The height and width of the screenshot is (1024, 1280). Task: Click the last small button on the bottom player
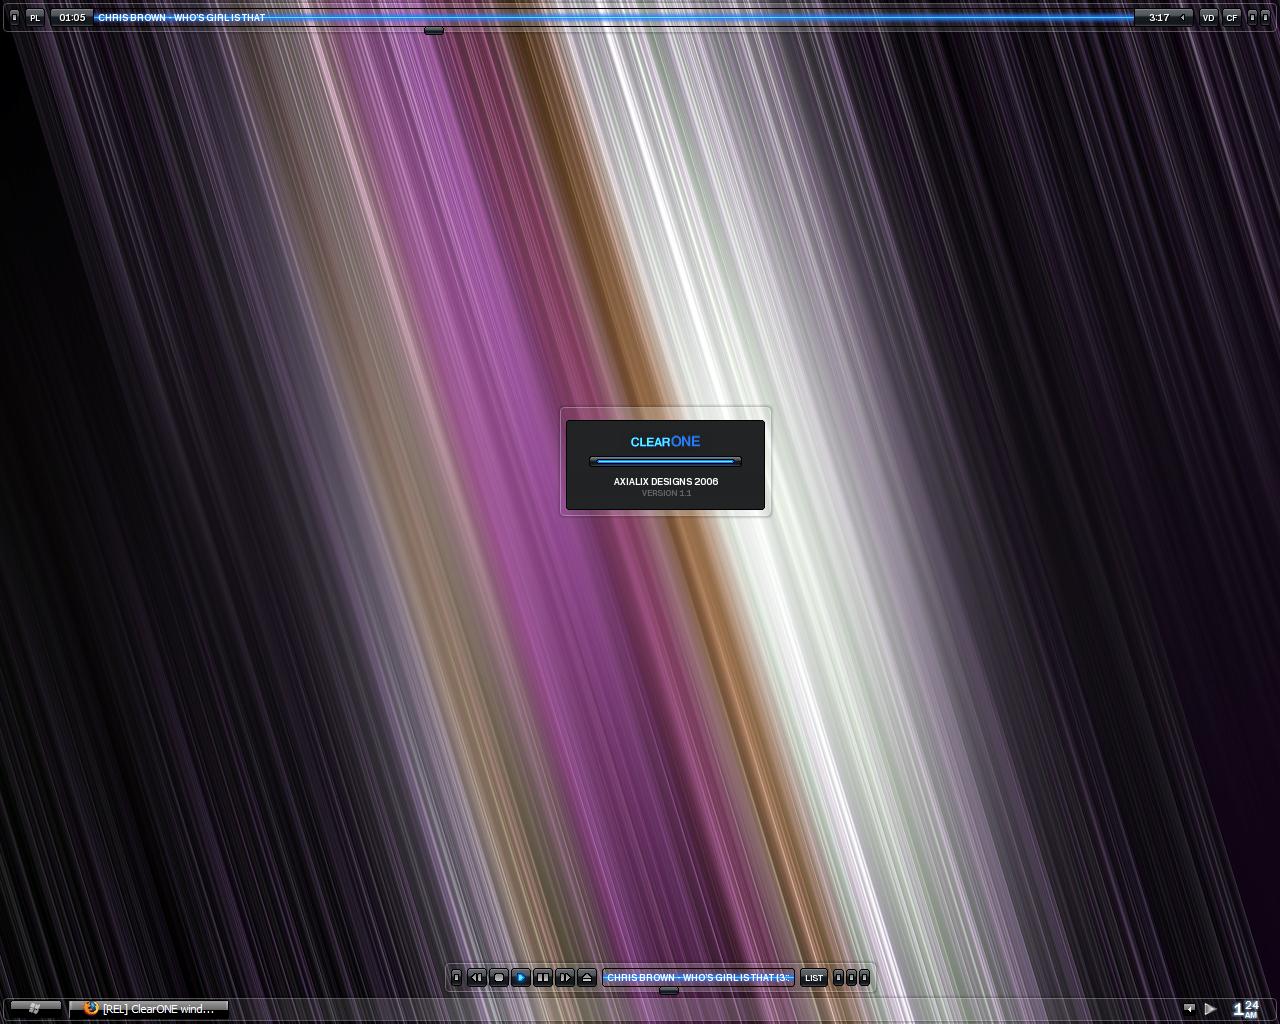click(864, 978)
